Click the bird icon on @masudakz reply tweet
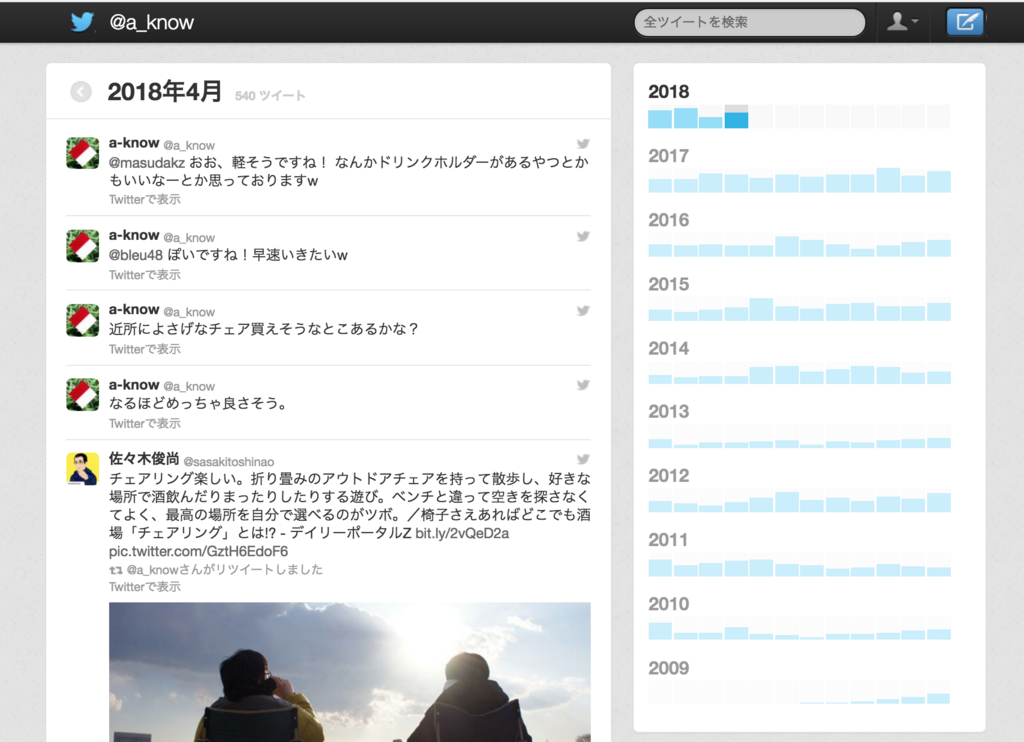Viewport: 1024px width, 742px height. click(583, 144)
